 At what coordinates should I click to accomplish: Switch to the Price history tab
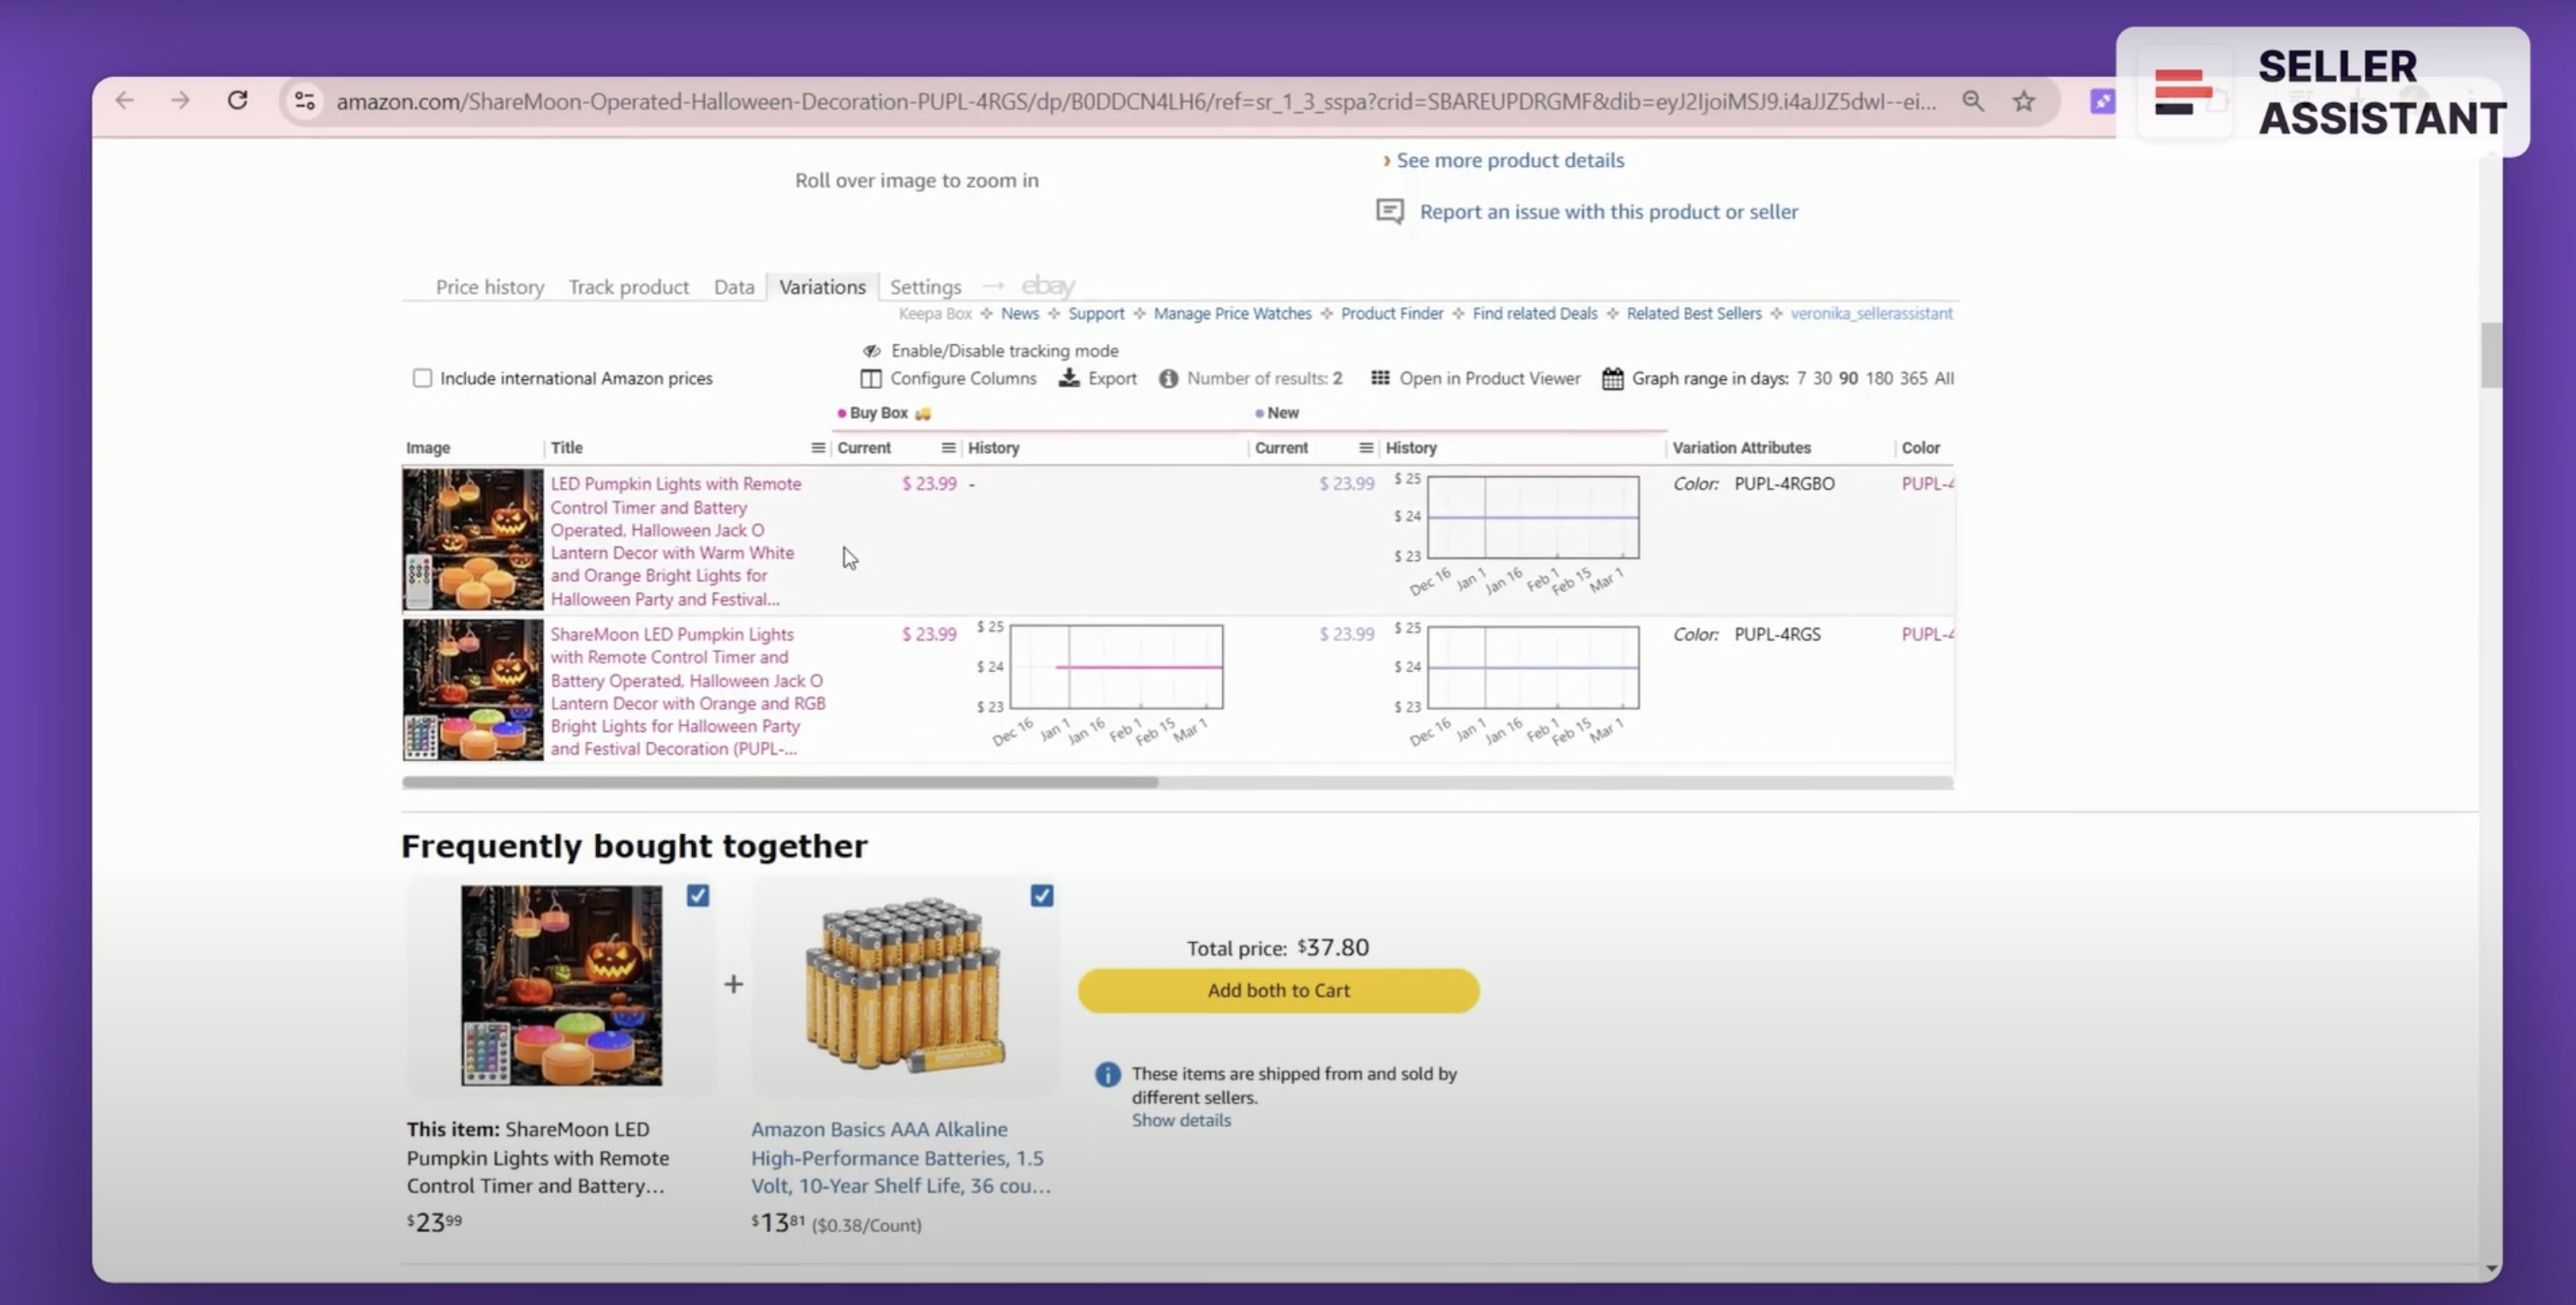[489, 287]
